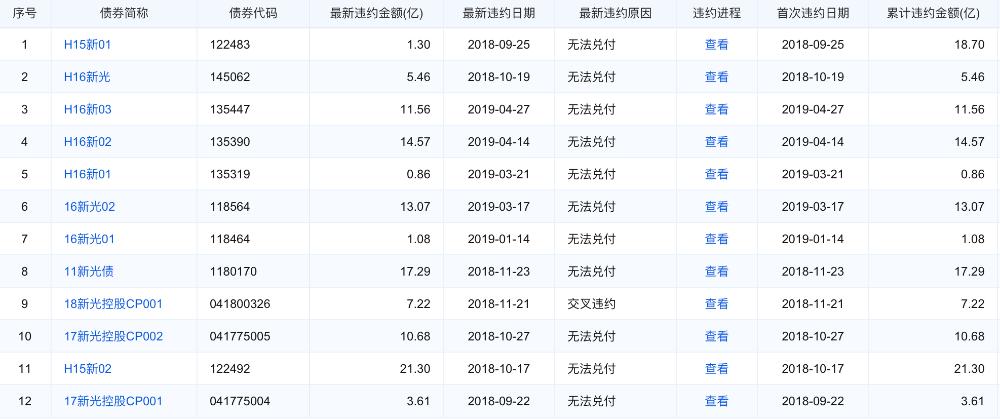Click first default date 2018-10-19

pos(812,77)
